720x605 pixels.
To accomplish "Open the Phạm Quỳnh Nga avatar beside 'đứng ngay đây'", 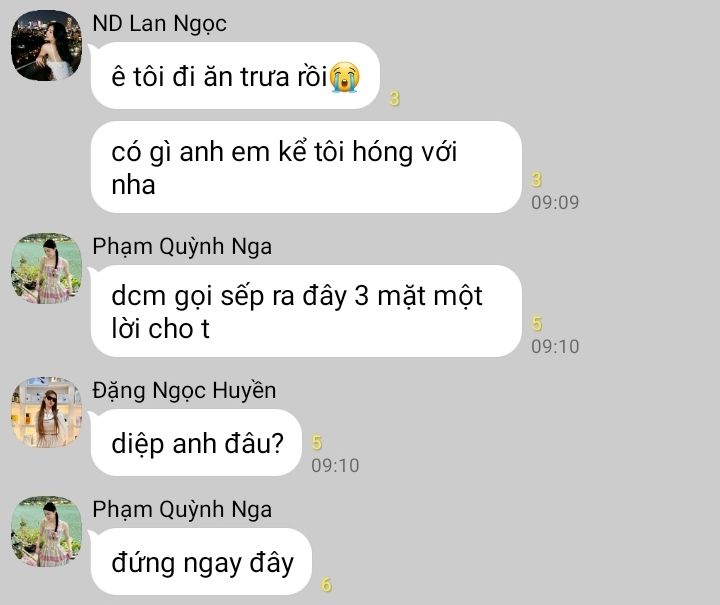I will pos(46,532).
